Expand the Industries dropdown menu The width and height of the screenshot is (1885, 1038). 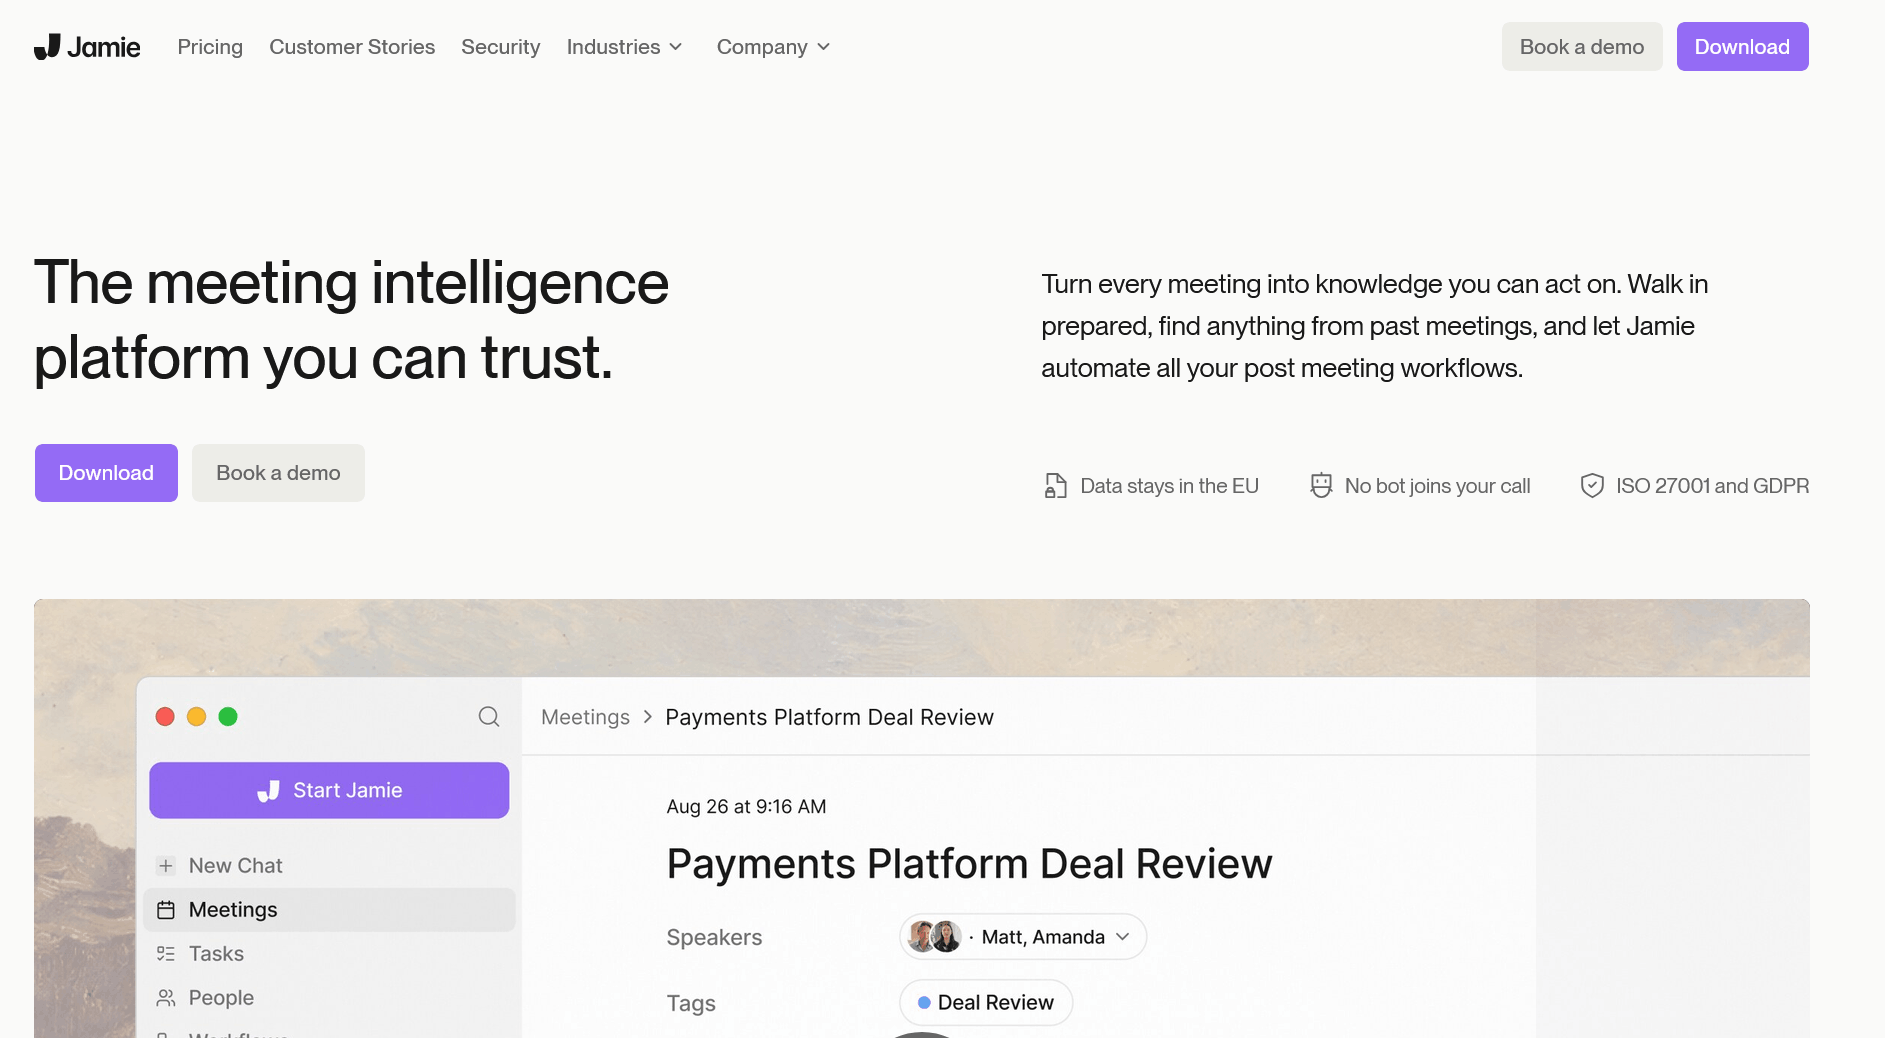(x=625, y=47)
